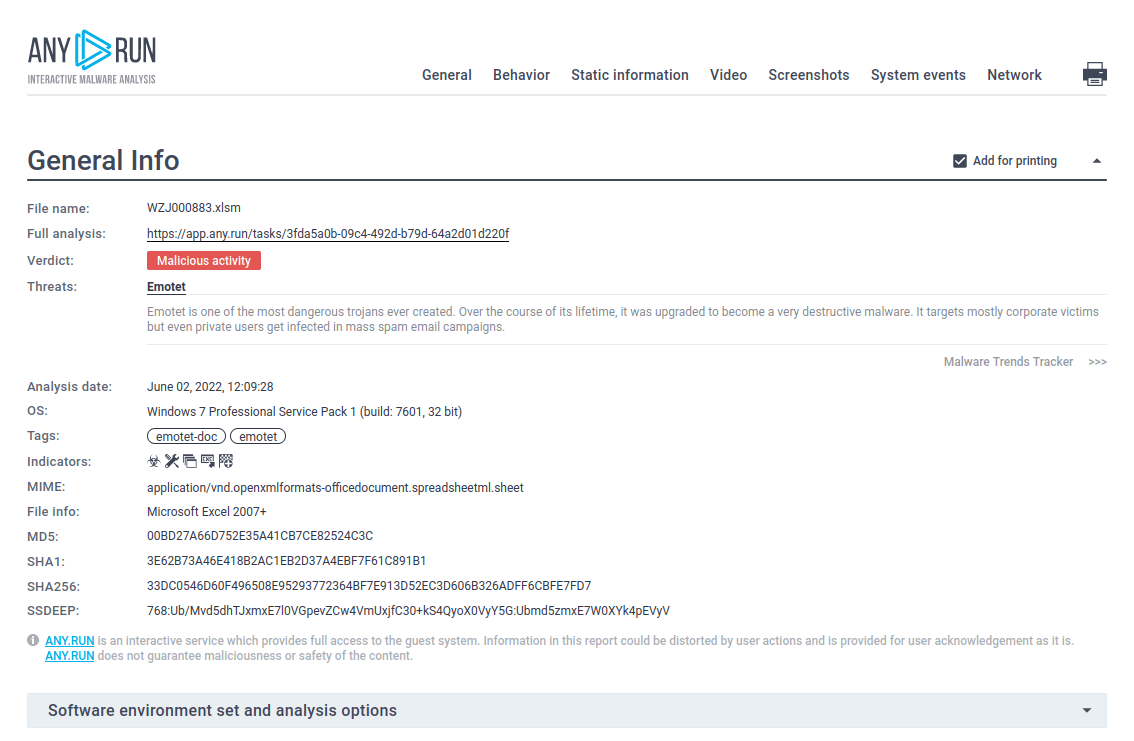Open the Malware Trends Tracker arrows link
Image resolution: width=1134 pixels, height=741 pixels.
[x=1098, y=362]
